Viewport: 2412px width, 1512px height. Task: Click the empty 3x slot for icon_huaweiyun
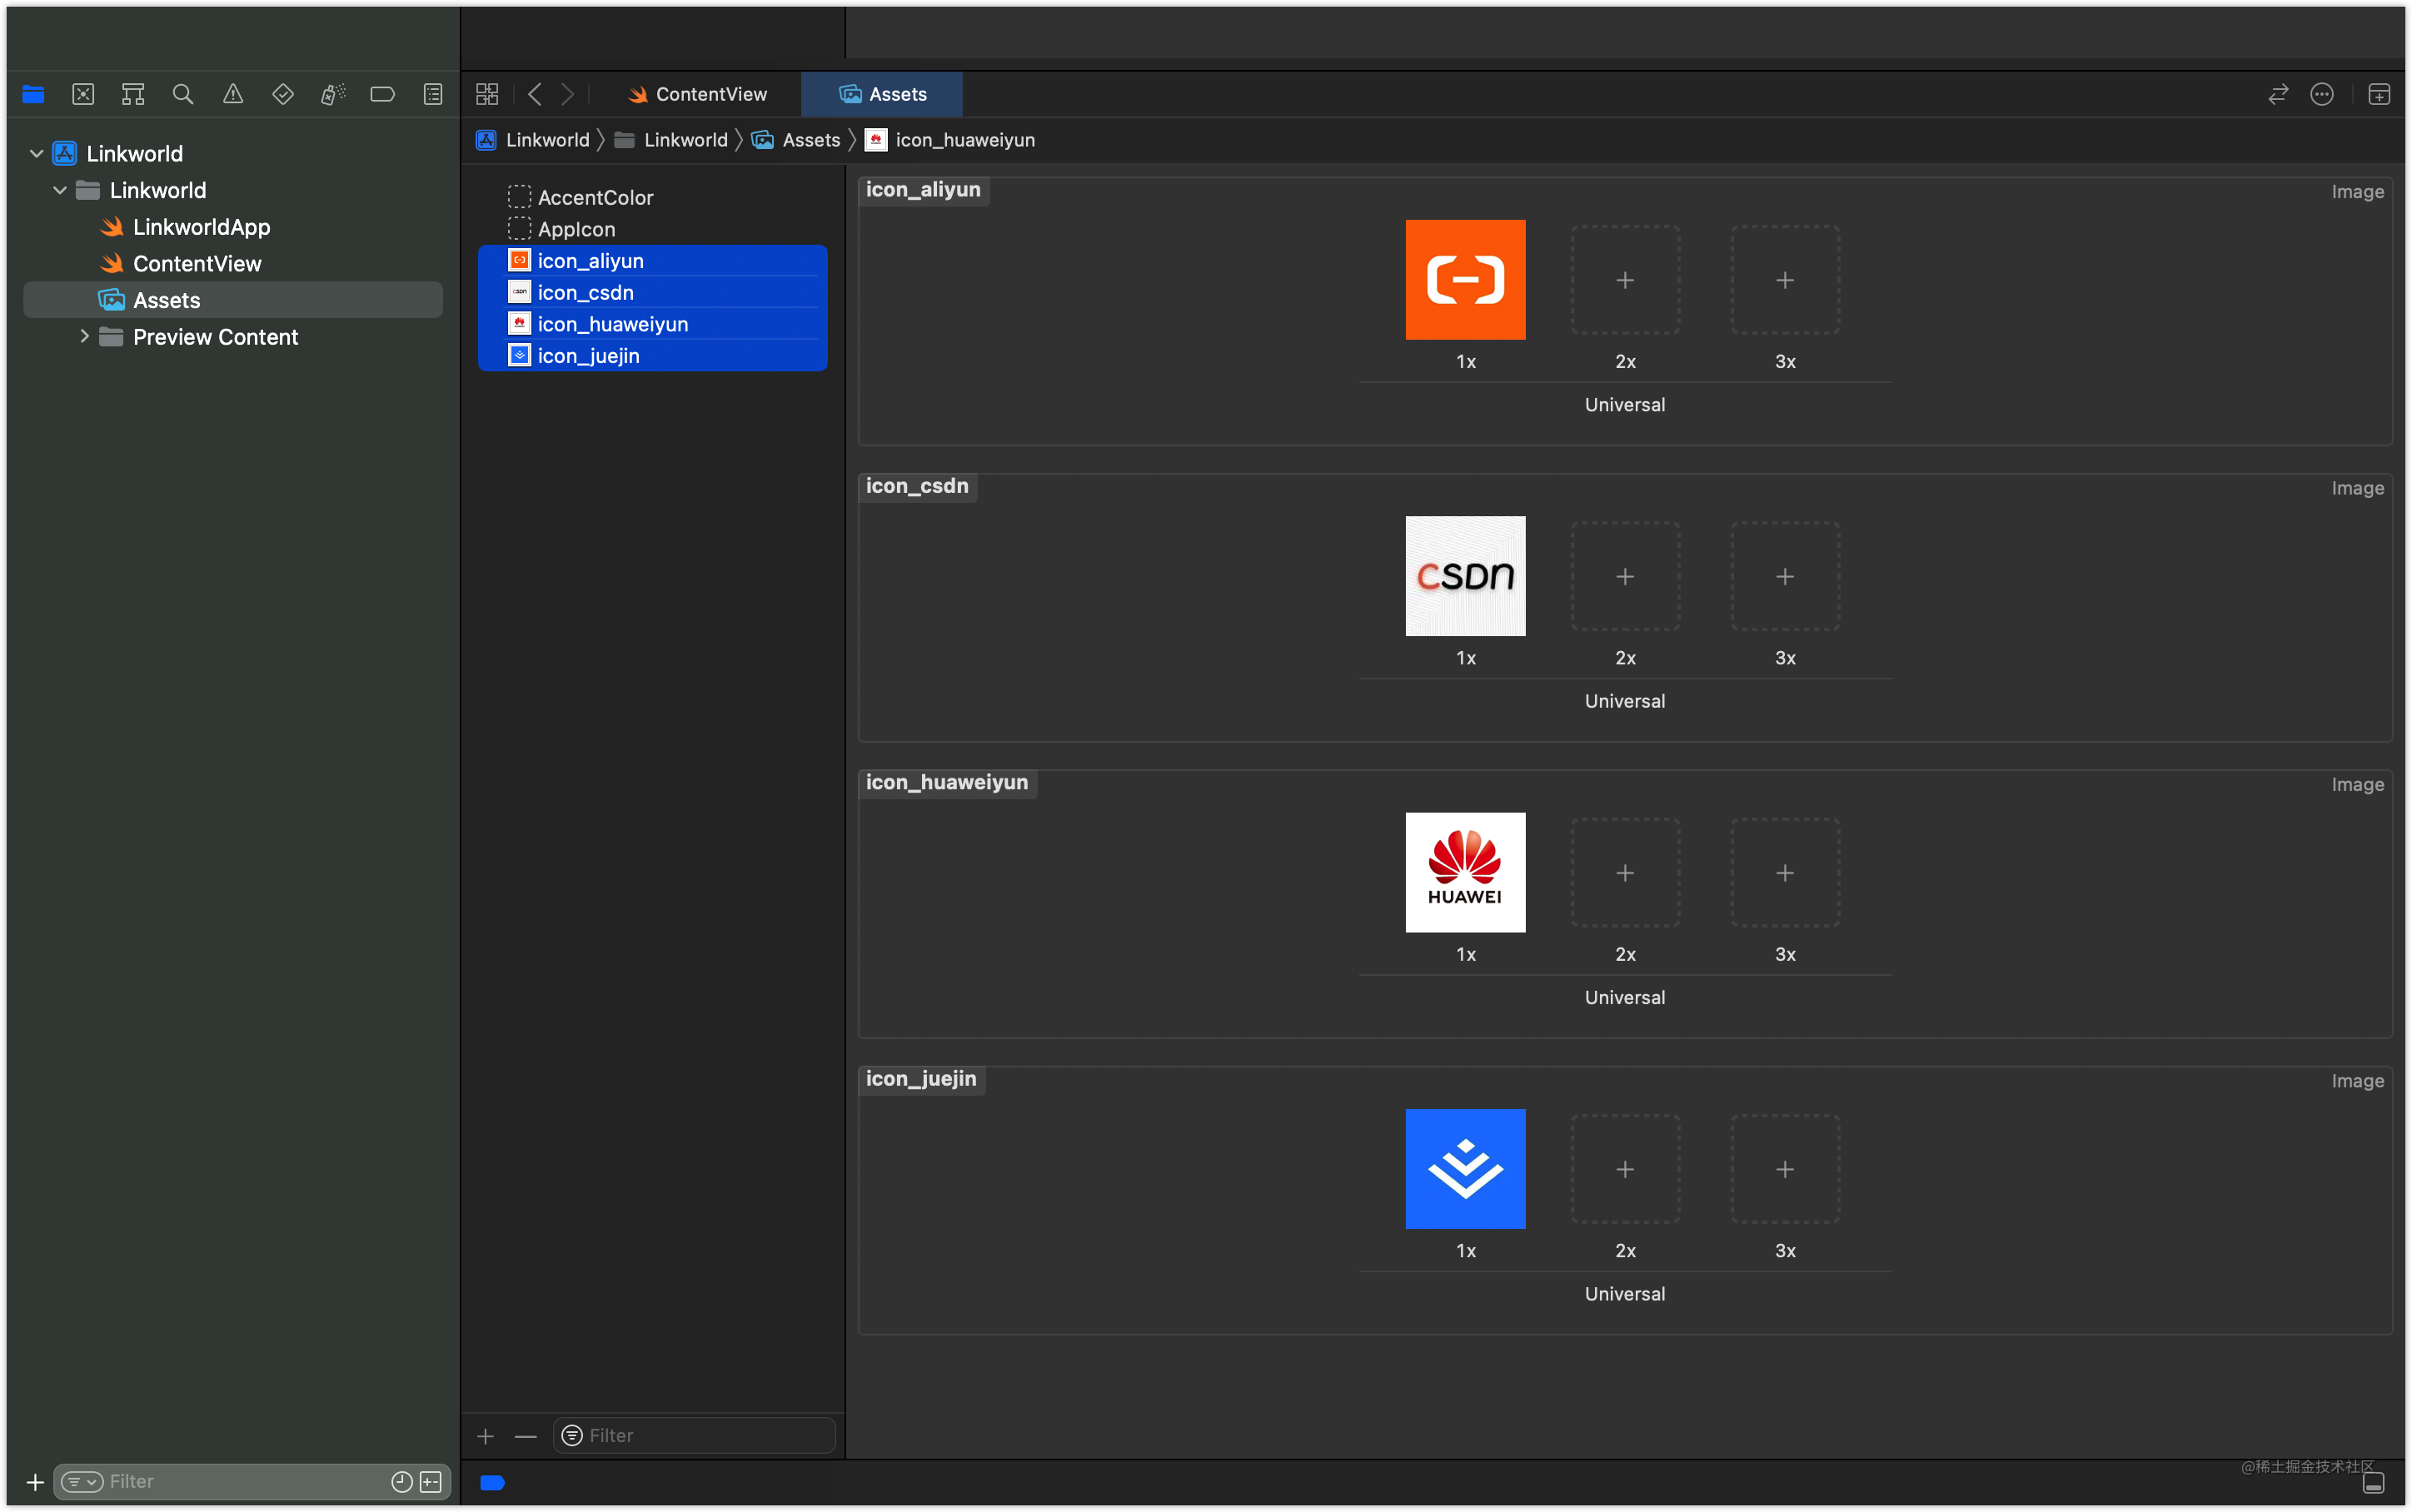1785,872
